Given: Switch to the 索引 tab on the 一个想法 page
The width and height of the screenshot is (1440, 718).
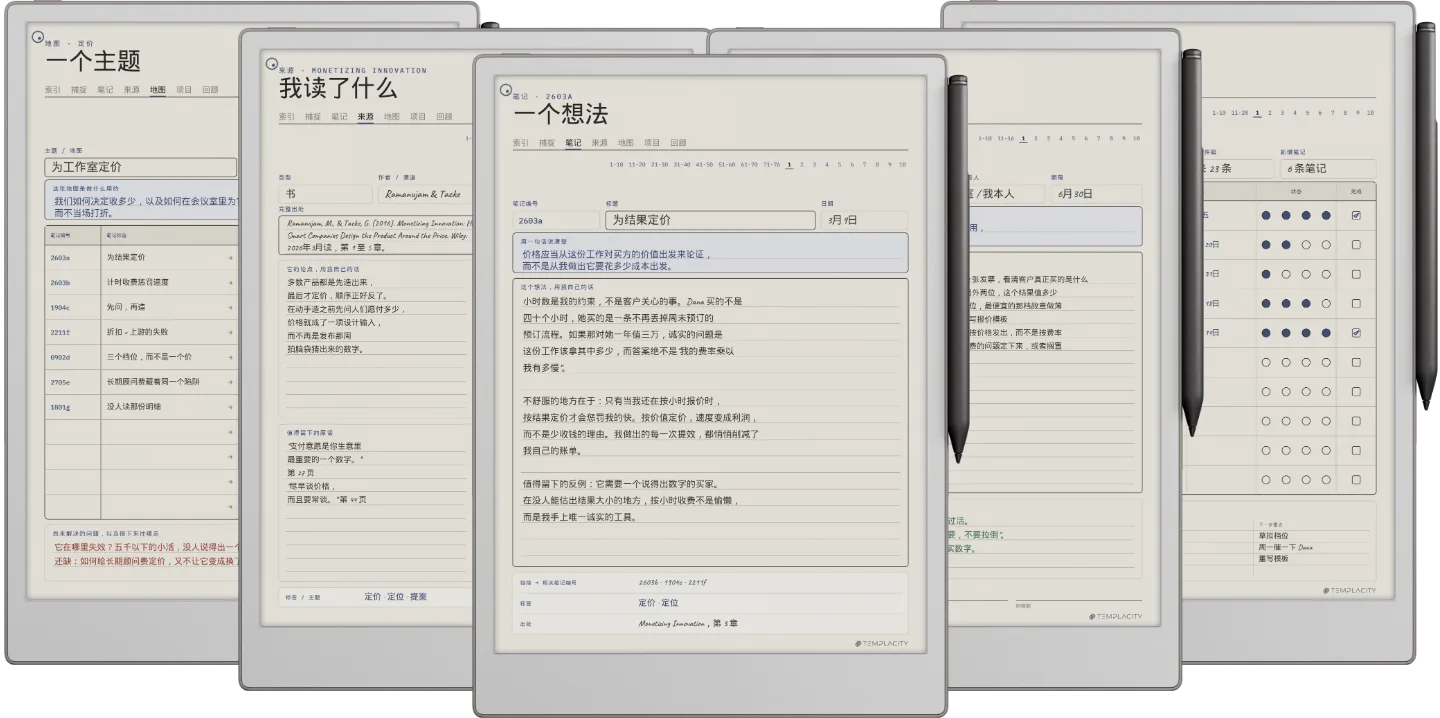Looking at the screenshot, I should coord(521,143).
